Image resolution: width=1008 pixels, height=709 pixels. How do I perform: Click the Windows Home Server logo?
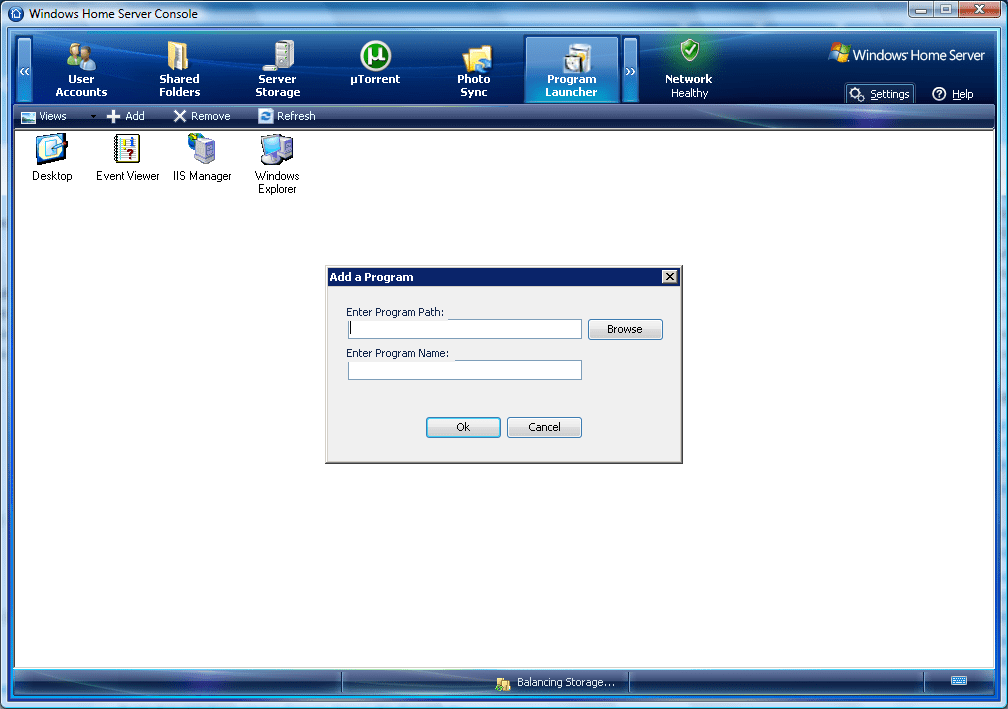pyautogui.click(x=906, y=54)
